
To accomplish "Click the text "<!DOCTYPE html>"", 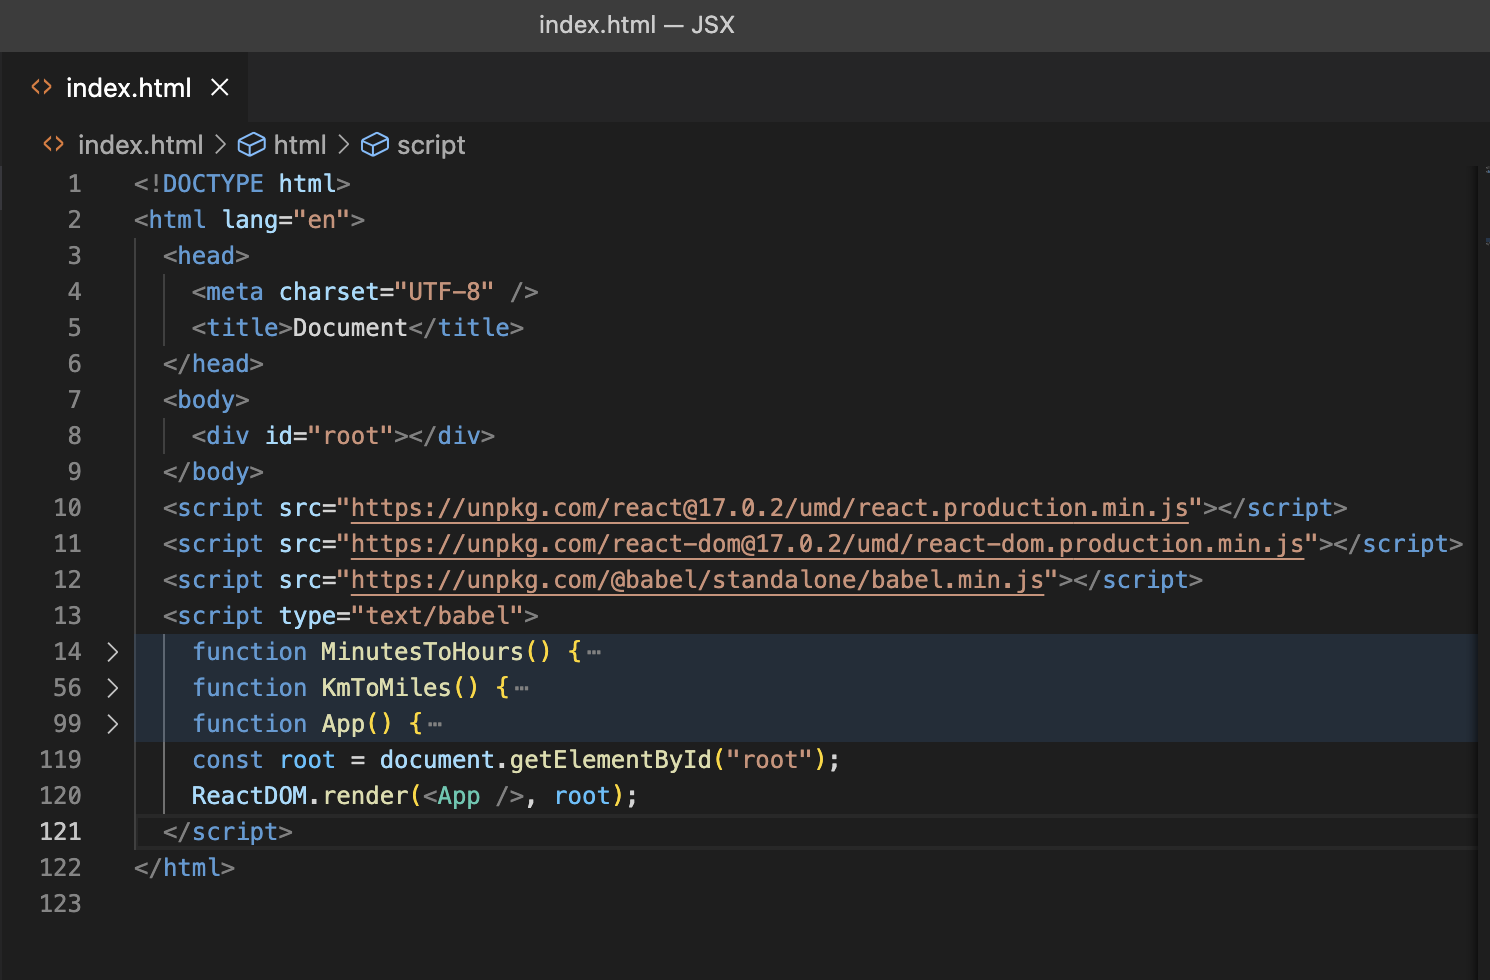I will tap(242, 184).
